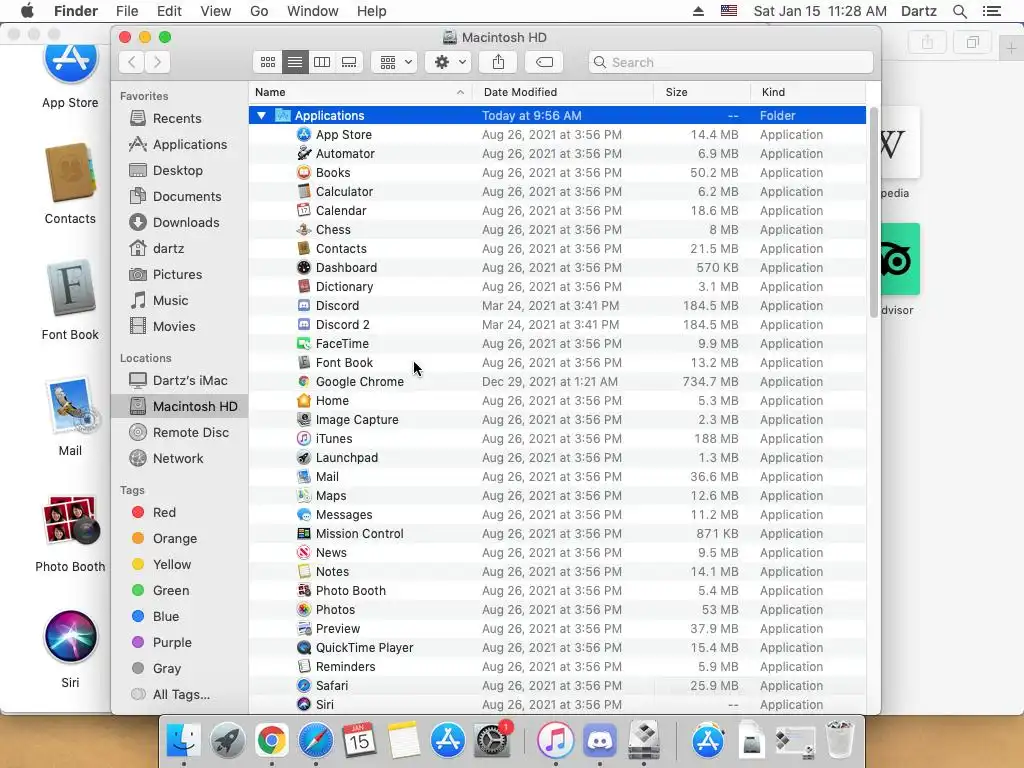
Task: Select the Chess application row
Action: click(558, 230)
